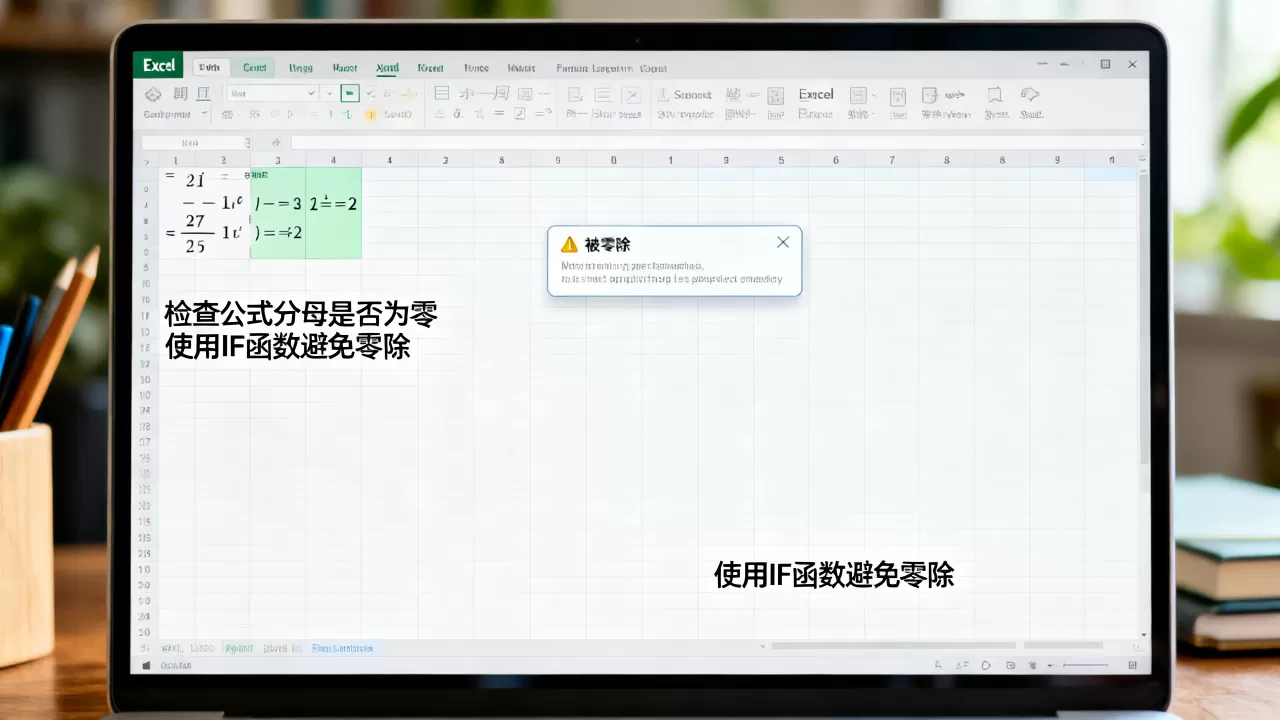Click the rightmost ribbon icon
The image size is (1280, 720).
pyautogui.click(x=1030, y=95)
